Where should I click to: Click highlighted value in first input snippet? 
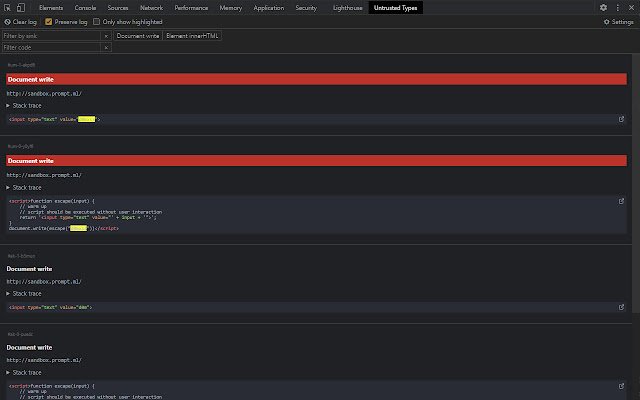click(87, 119)
